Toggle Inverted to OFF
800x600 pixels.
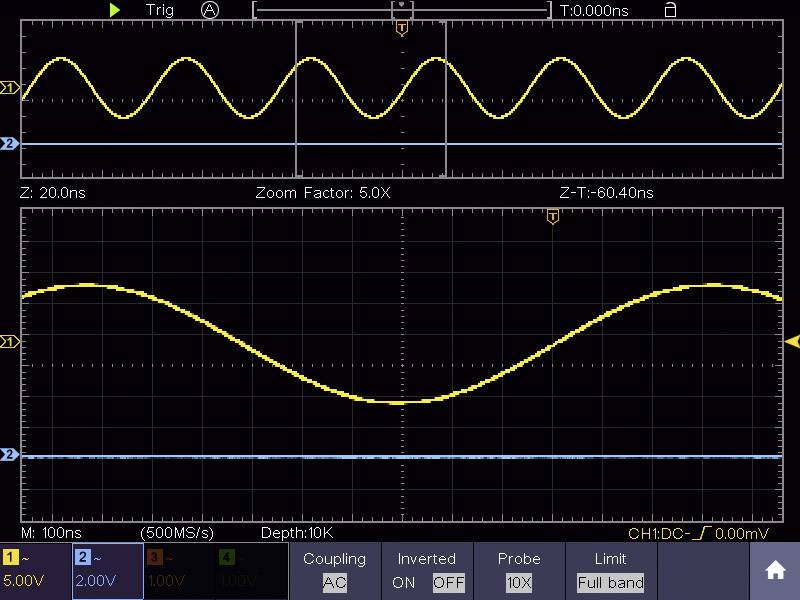[449, 583]
